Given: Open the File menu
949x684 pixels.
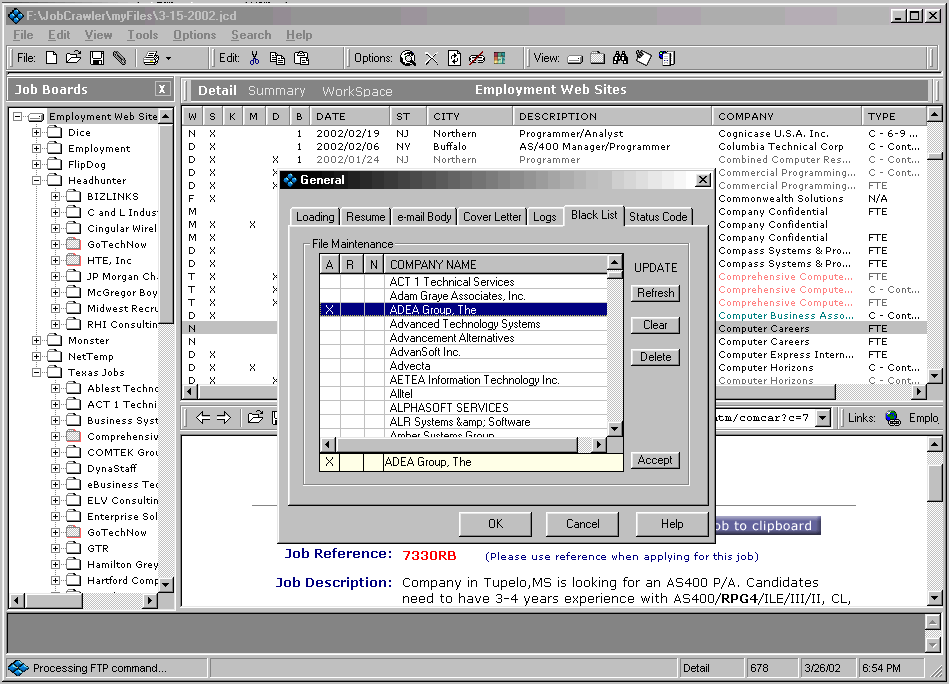Looking at the screenshot, I should pyautogui.click(x=23, y=35).
